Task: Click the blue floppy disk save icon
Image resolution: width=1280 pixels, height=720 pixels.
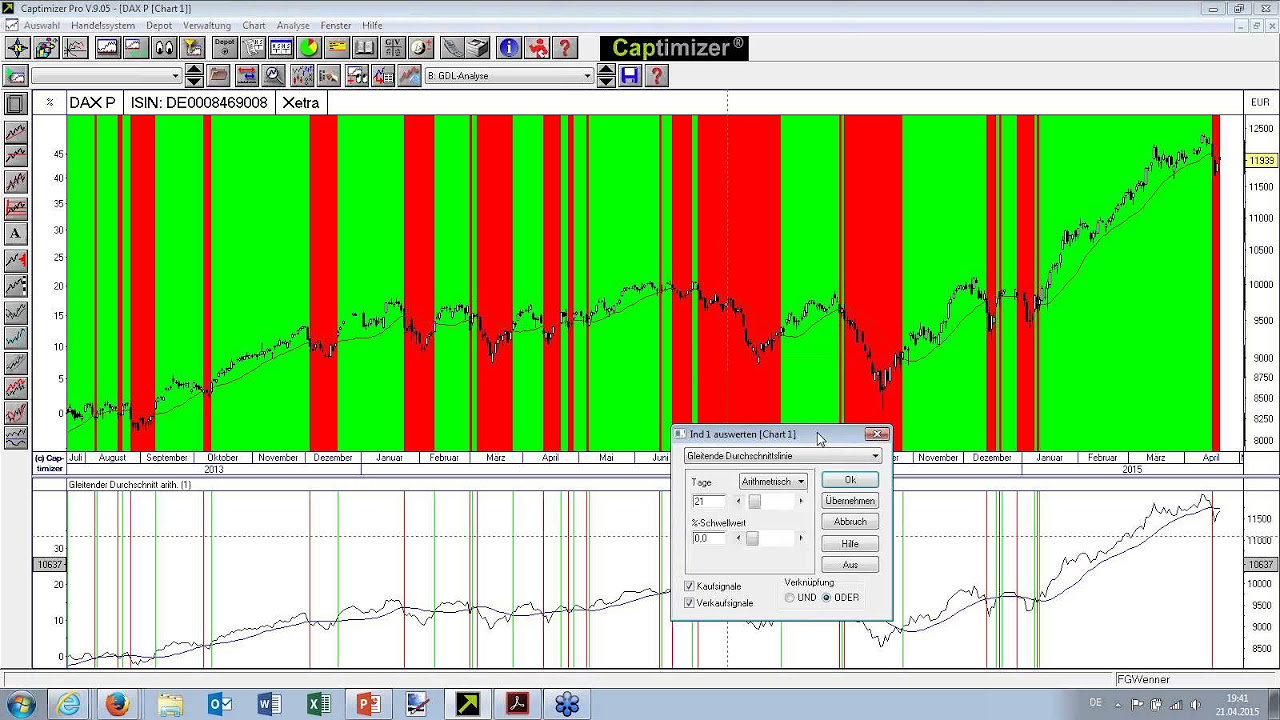Action: tap(629, 76)
